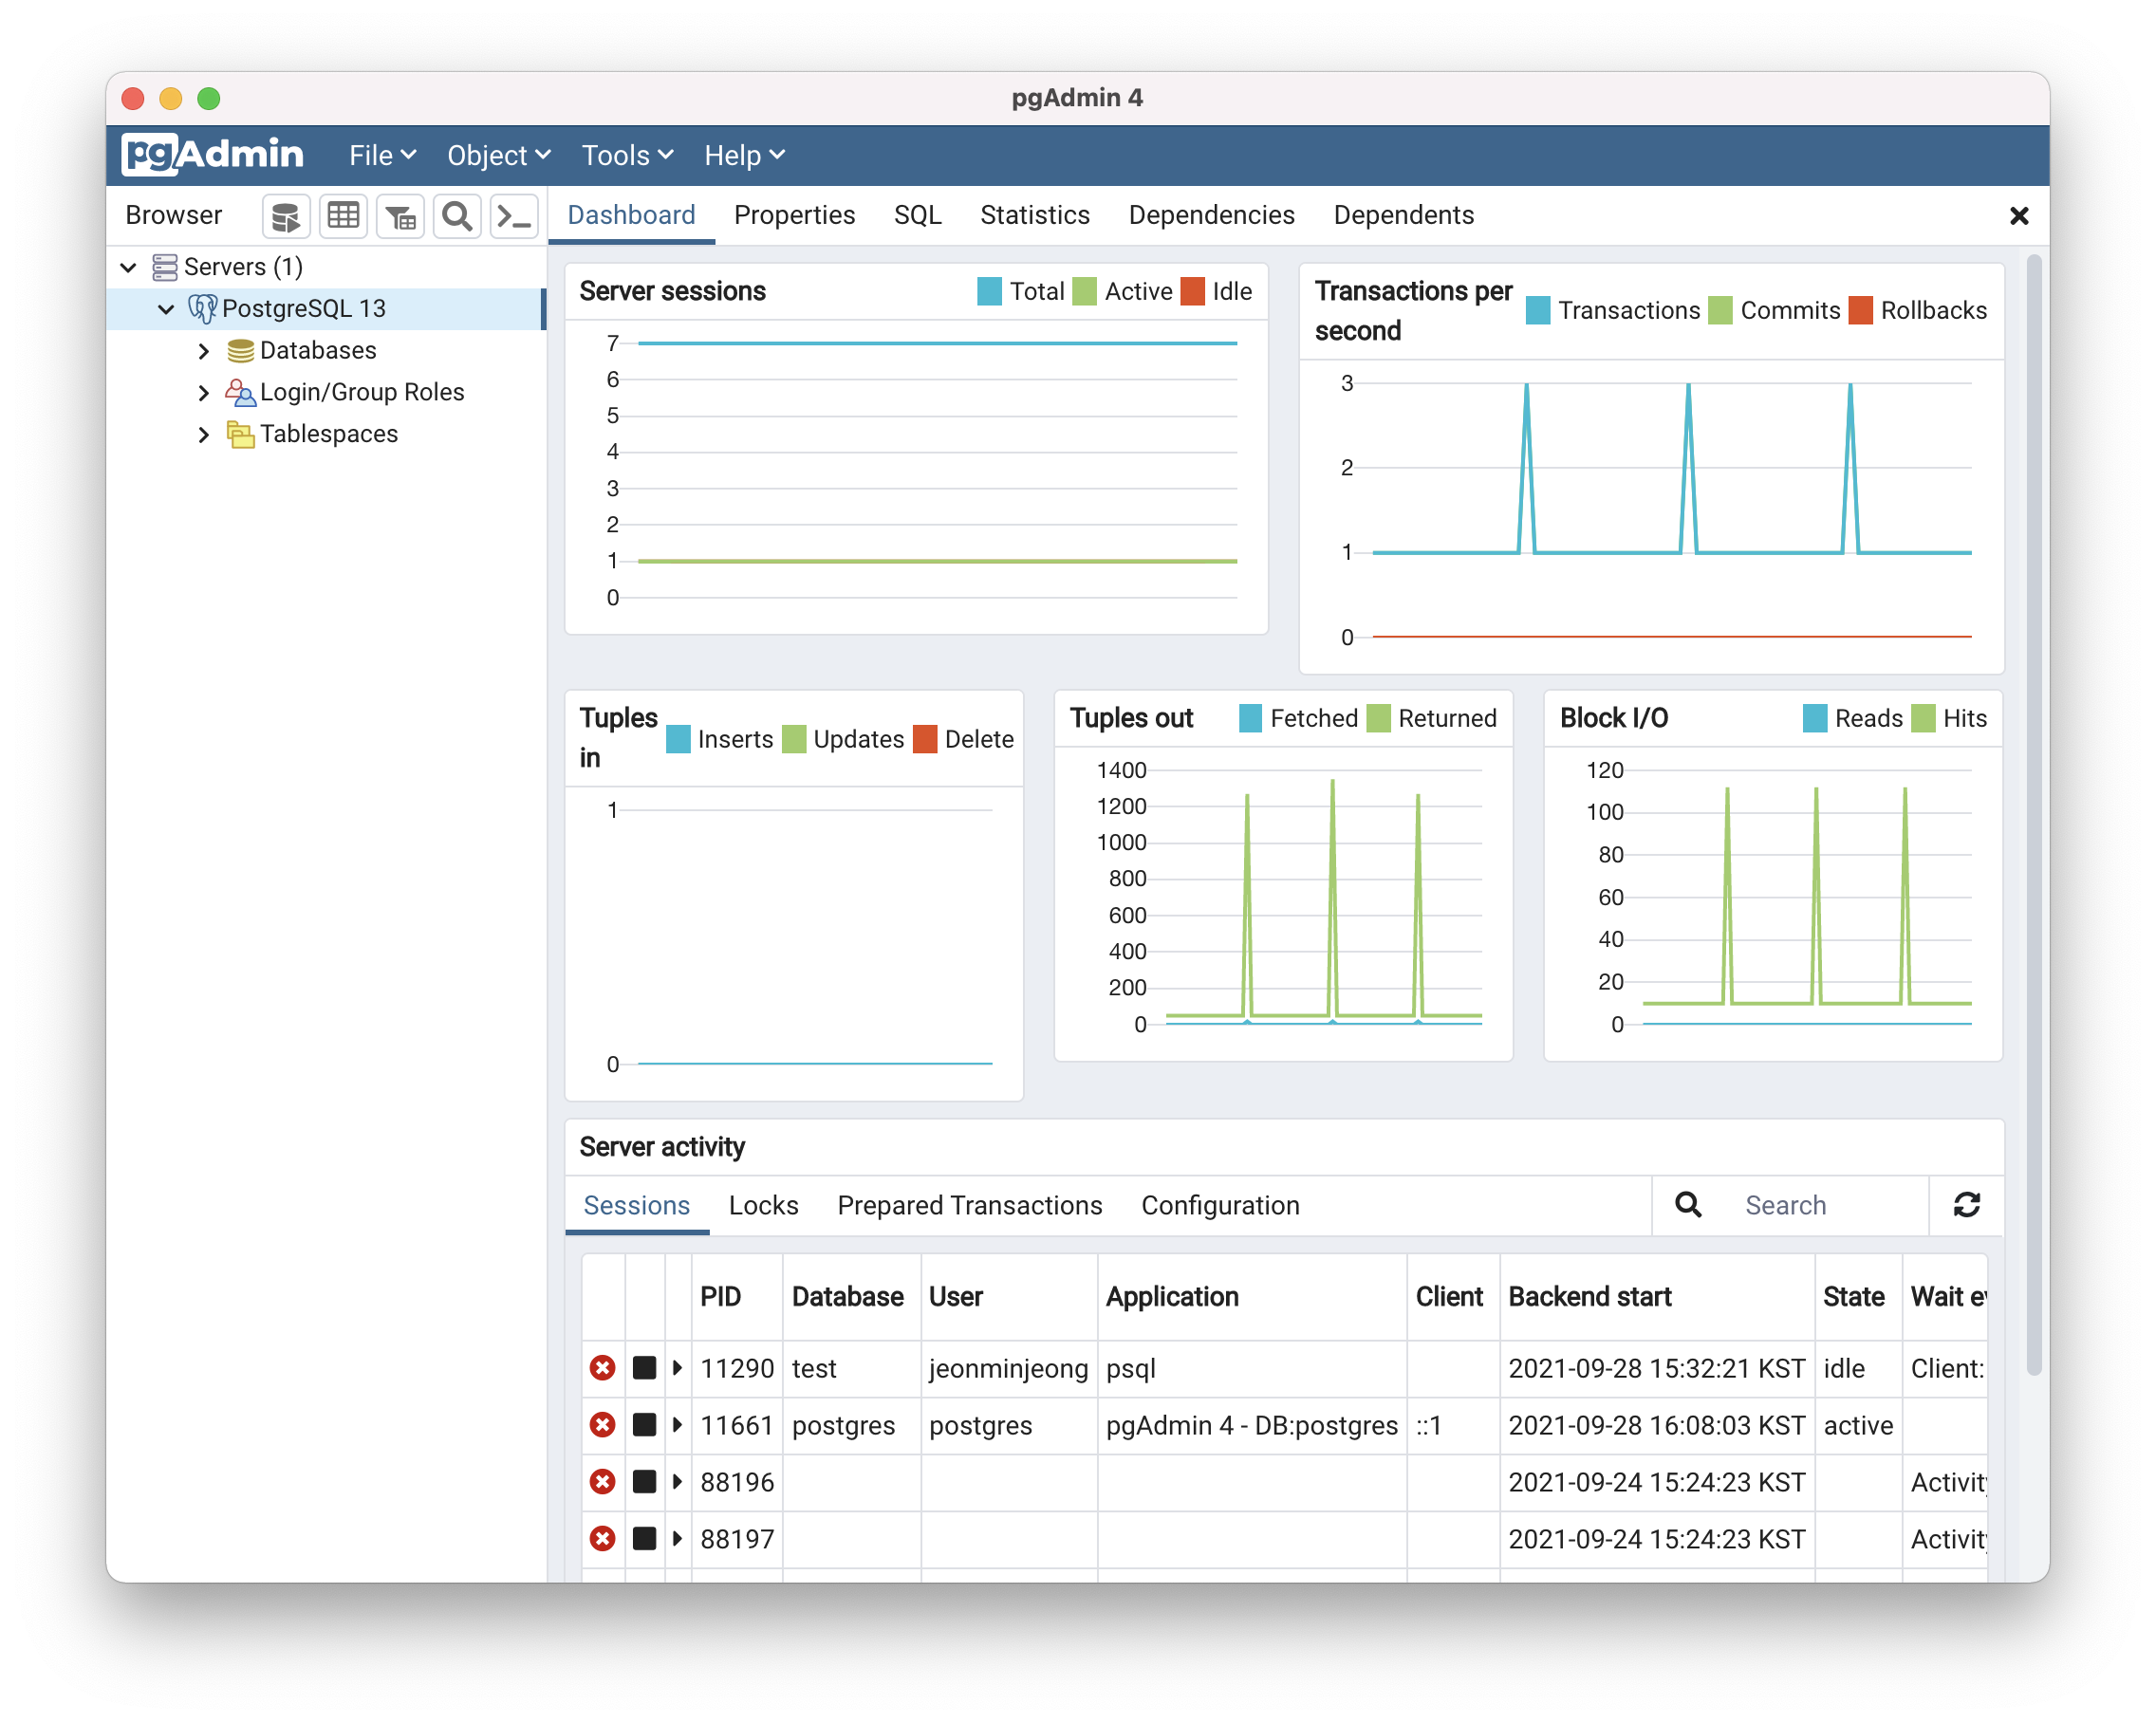Click the Query Tool icon in Browser toolbar
The height and width of the screenshot is (1723, 2156).
(286, 216)
